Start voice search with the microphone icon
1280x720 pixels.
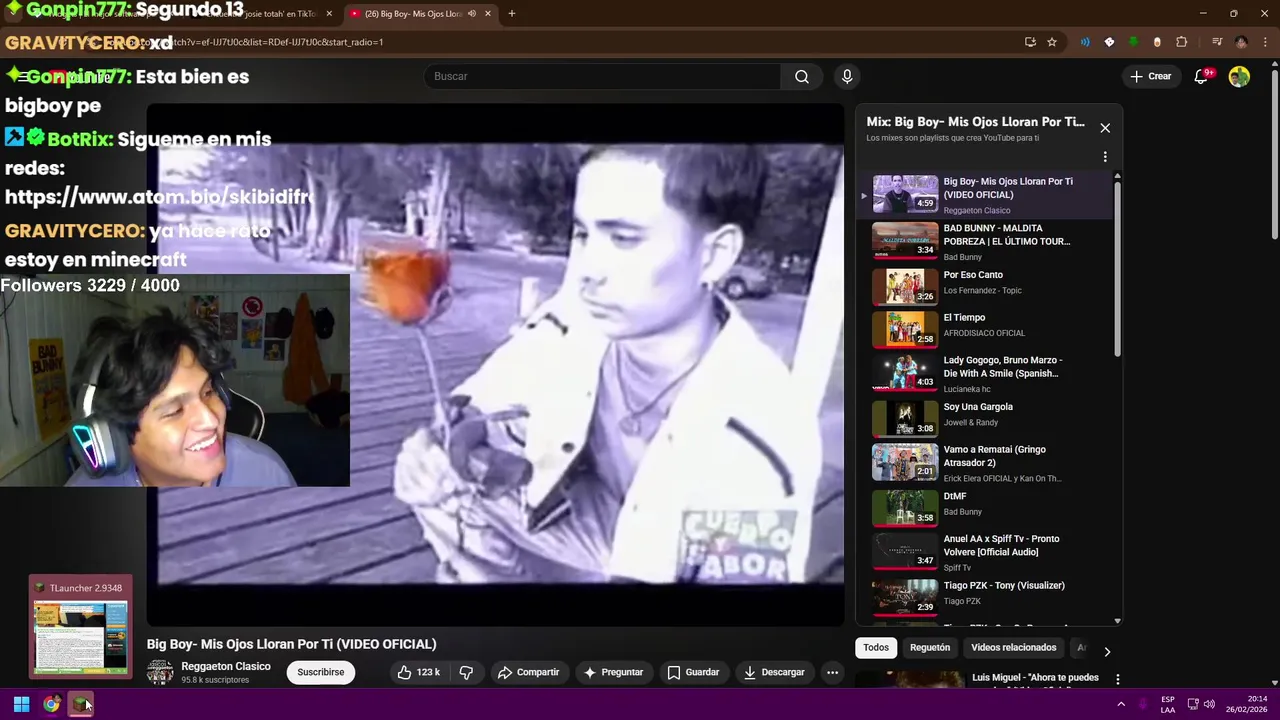point(847,76)
